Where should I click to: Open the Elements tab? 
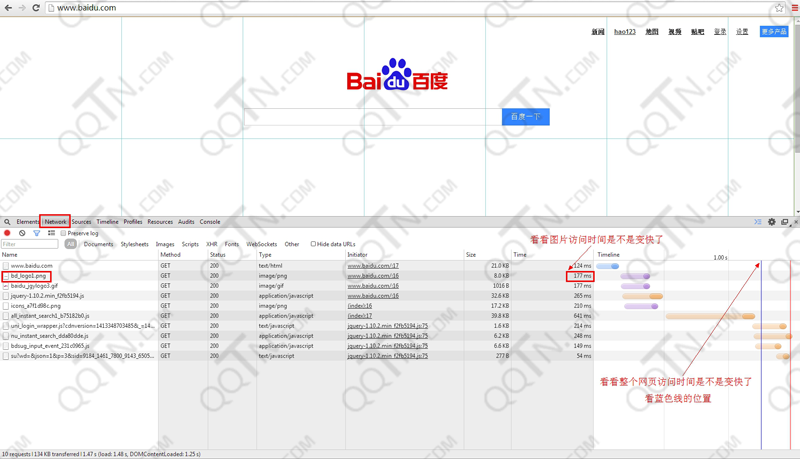point(27,222)
